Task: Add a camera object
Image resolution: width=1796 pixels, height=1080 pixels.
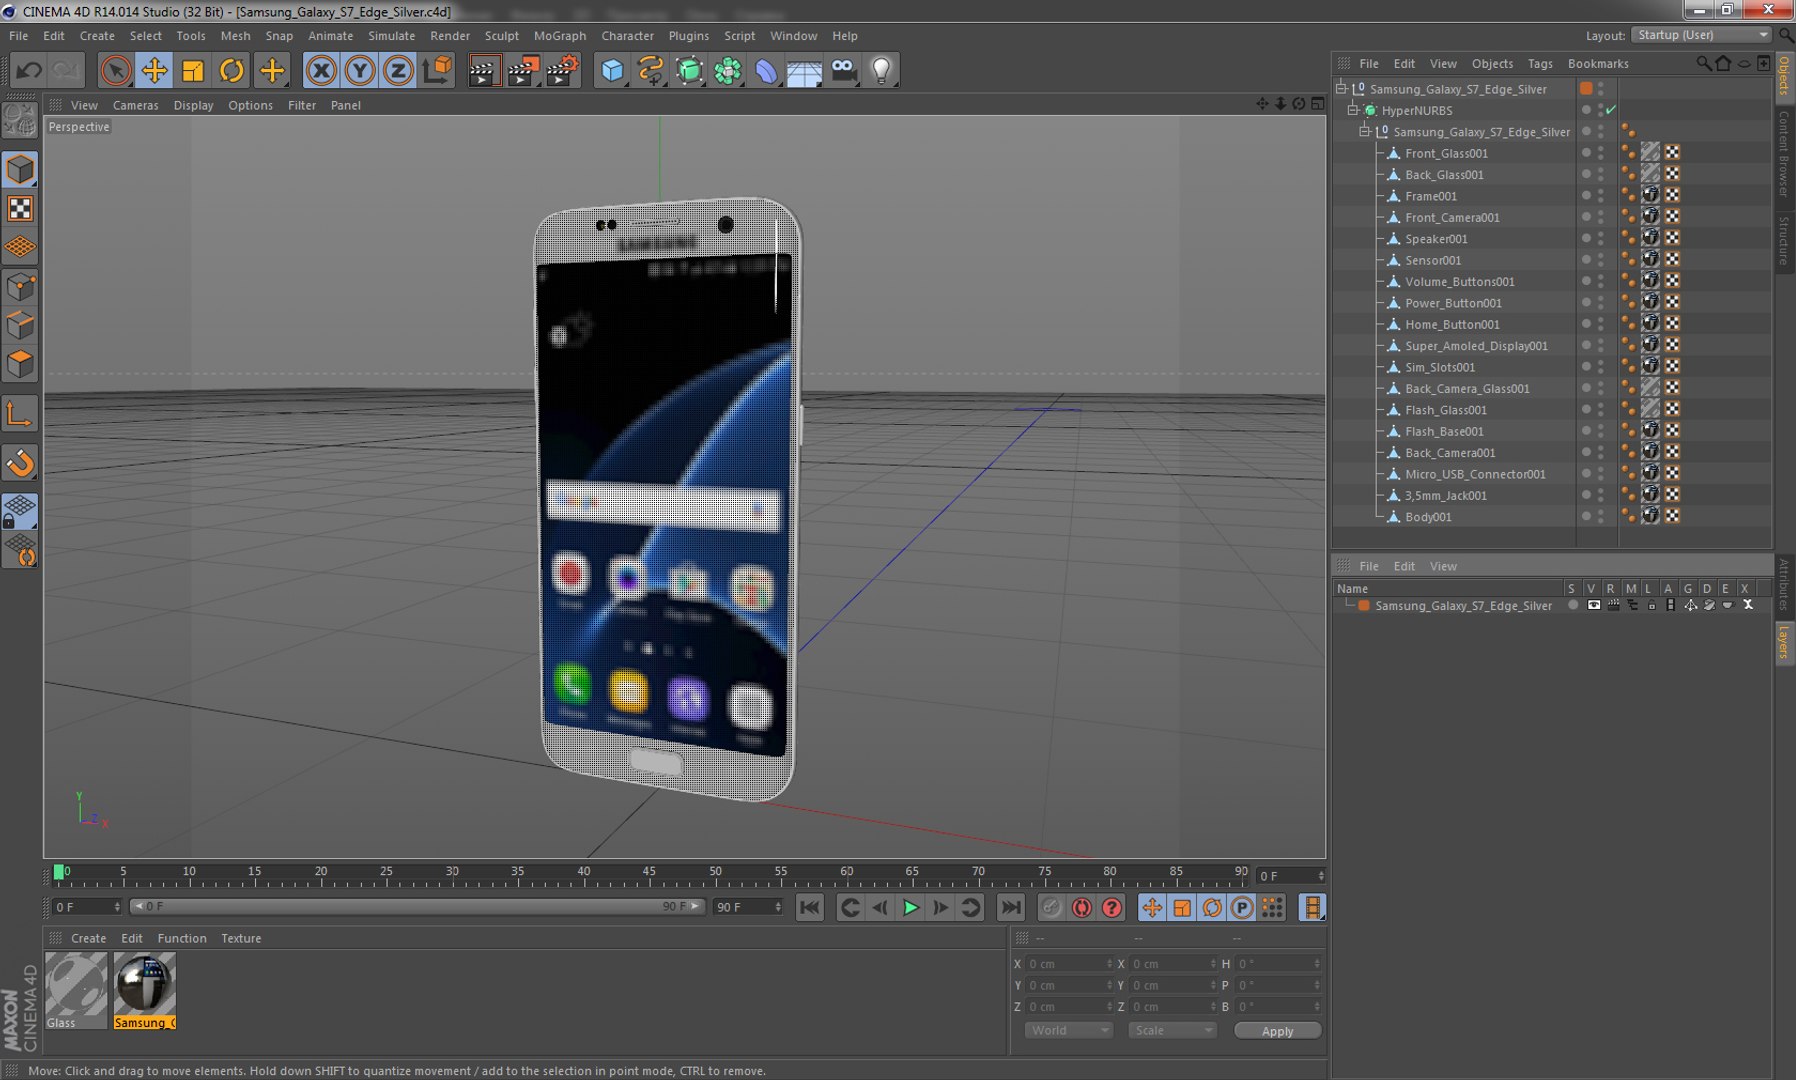Action: (844, 70)
